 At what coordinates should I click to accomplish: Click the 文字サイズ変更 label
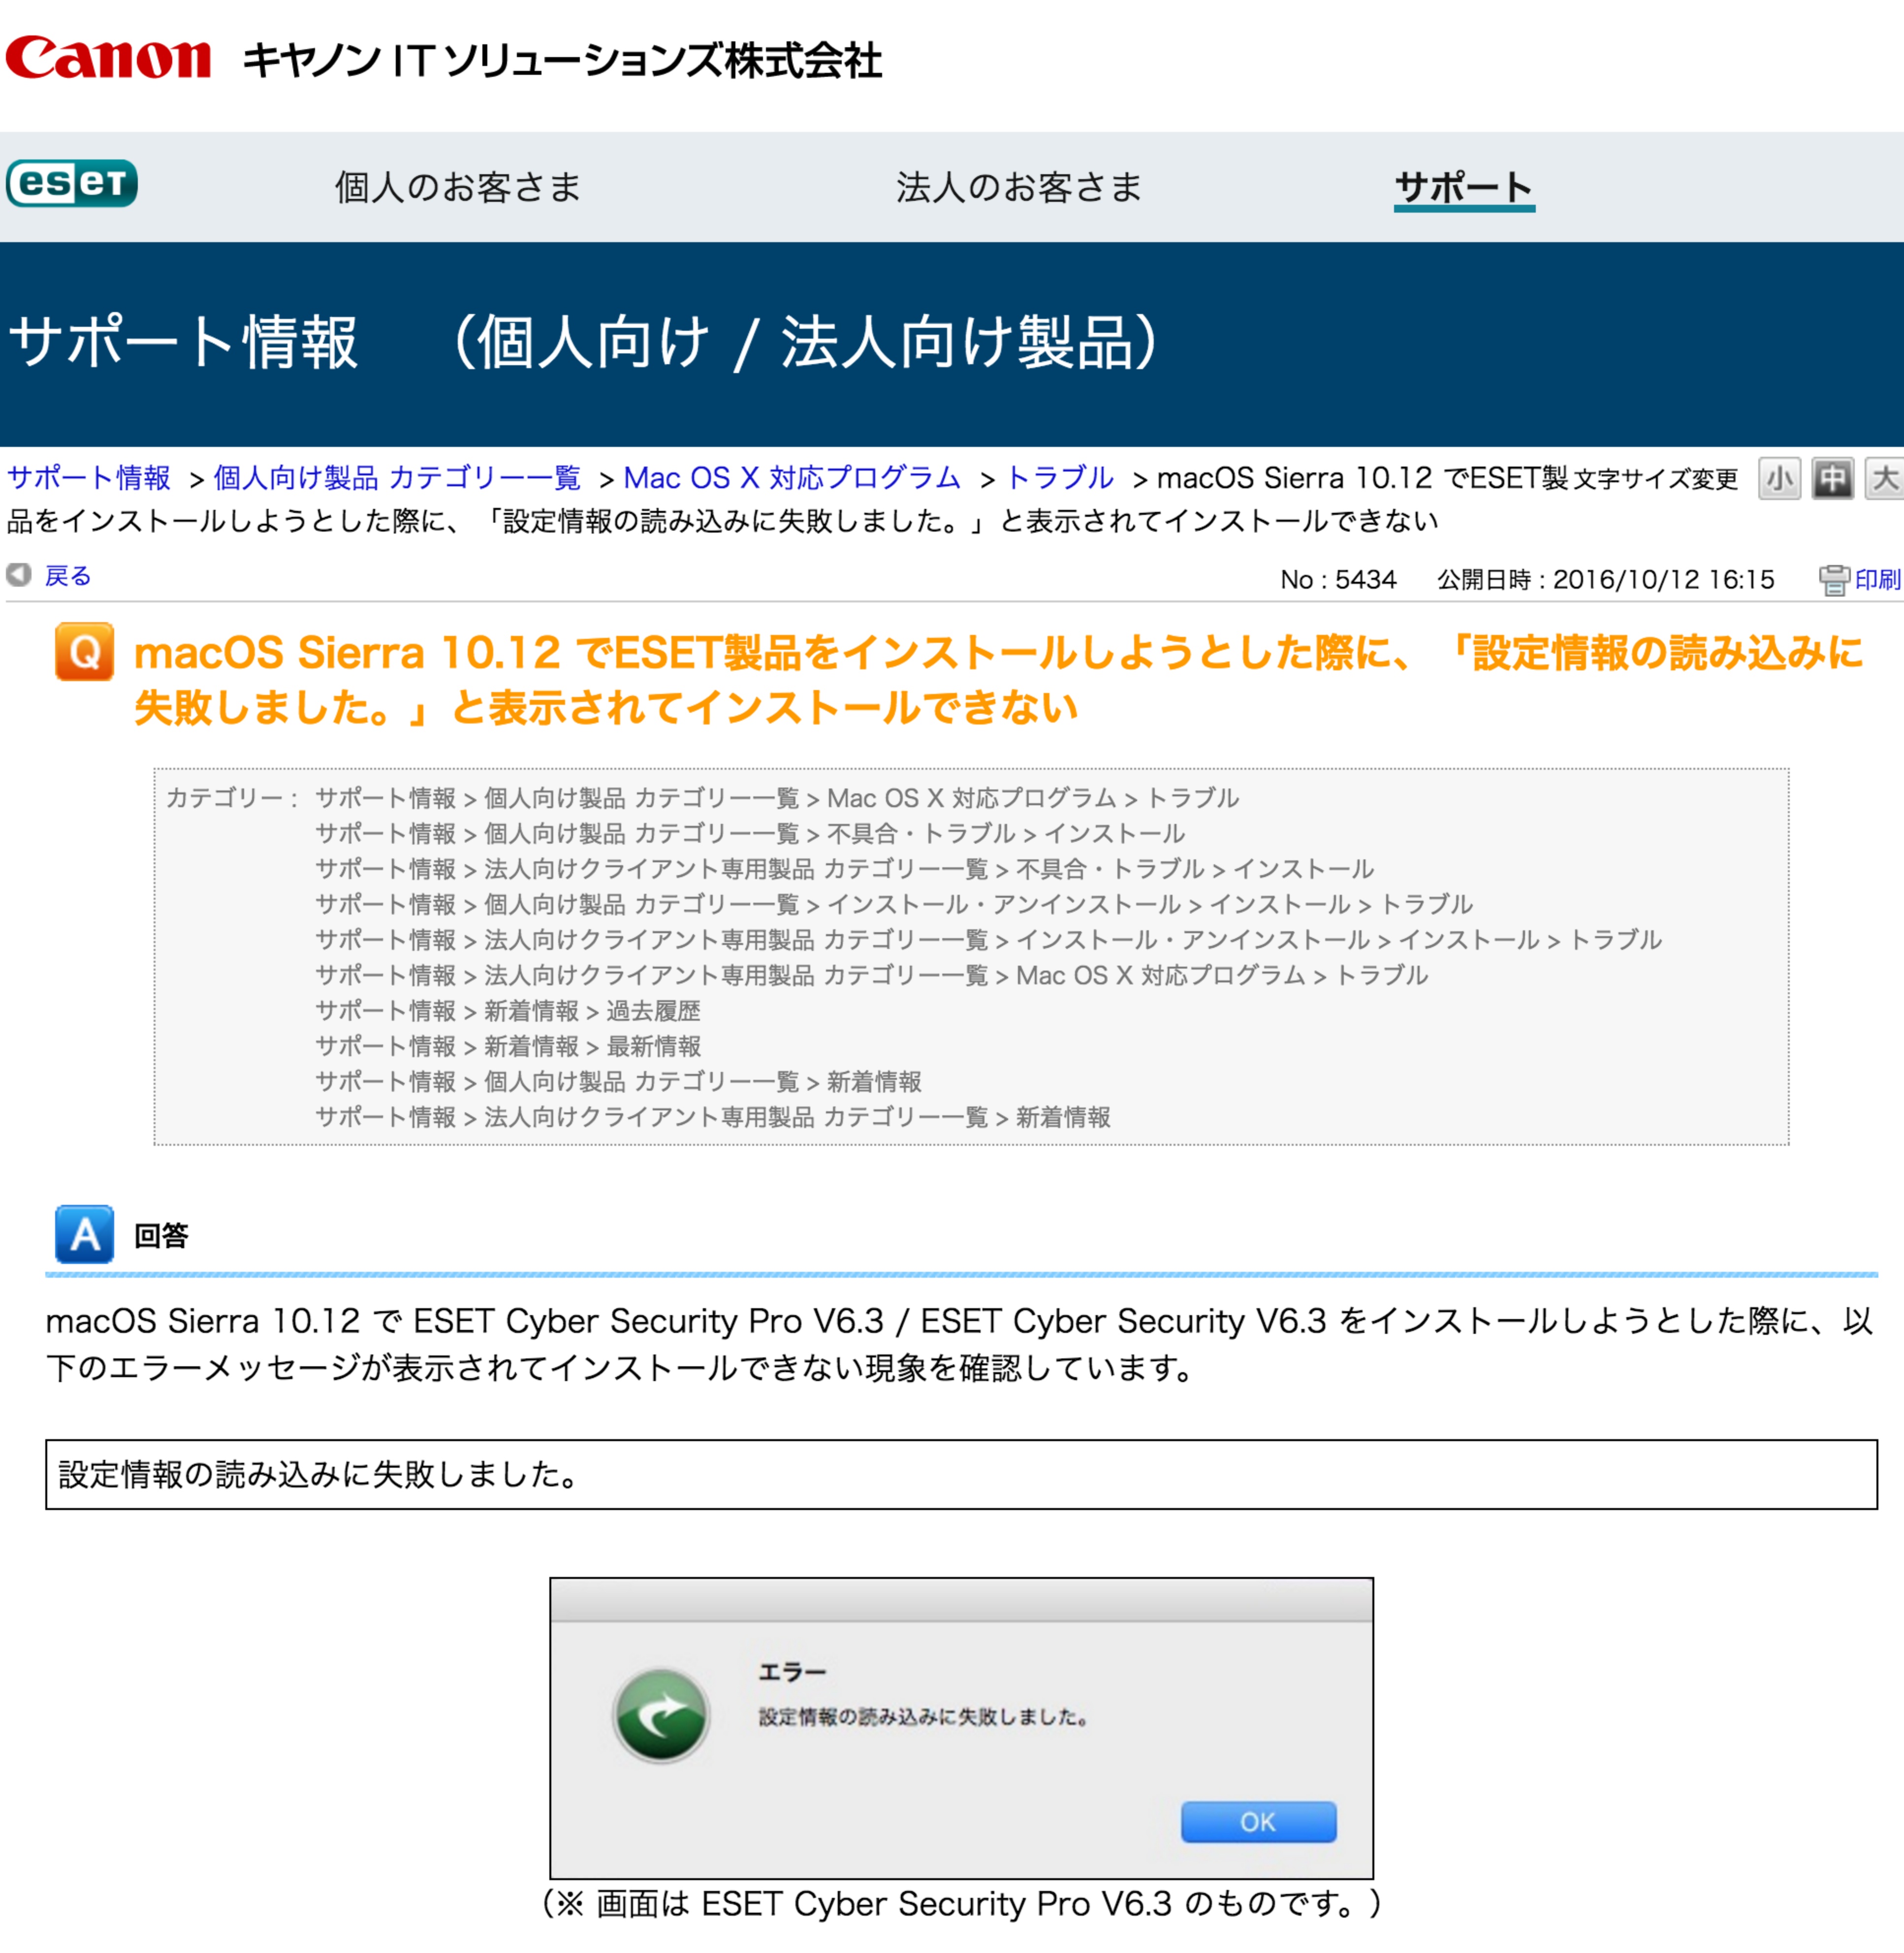[x=1656, y=480]
